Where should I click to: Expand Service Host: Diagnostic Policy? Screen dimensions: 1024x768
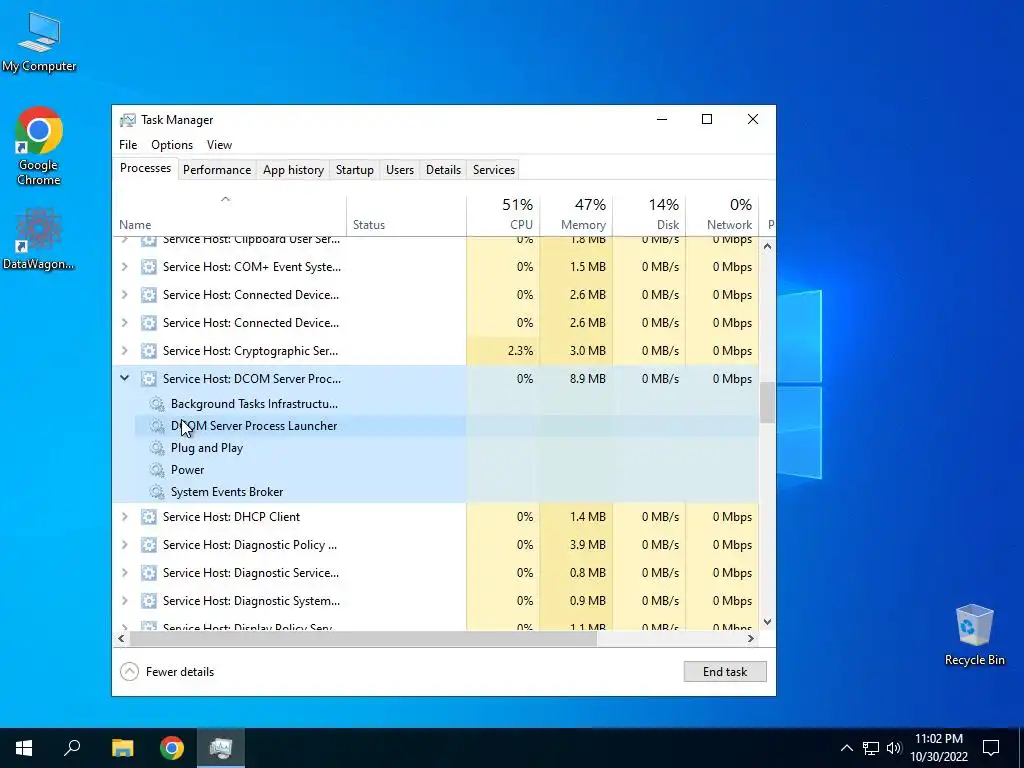coord(125,545)
